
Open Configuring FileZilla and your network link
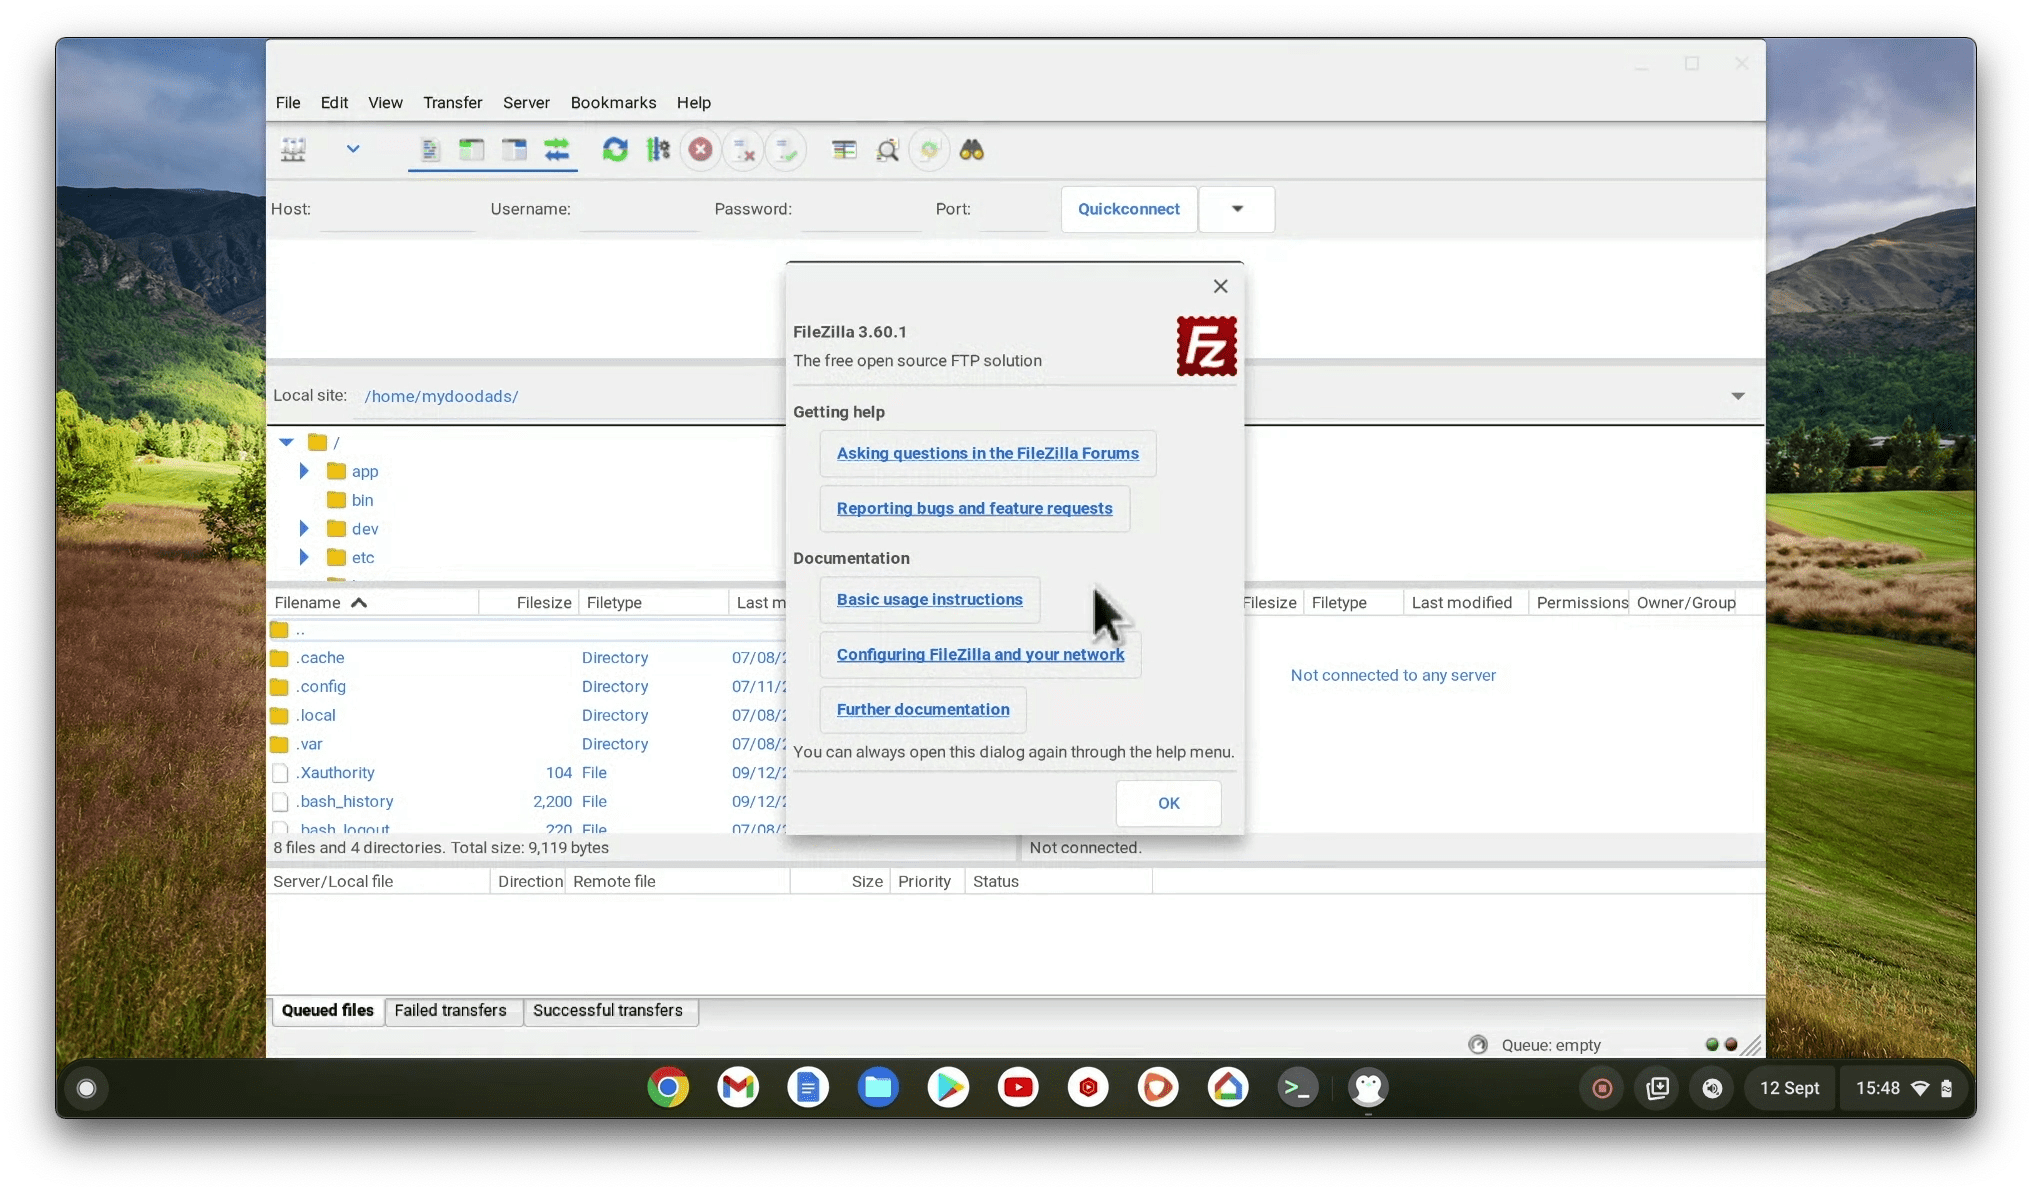(980, 654)
